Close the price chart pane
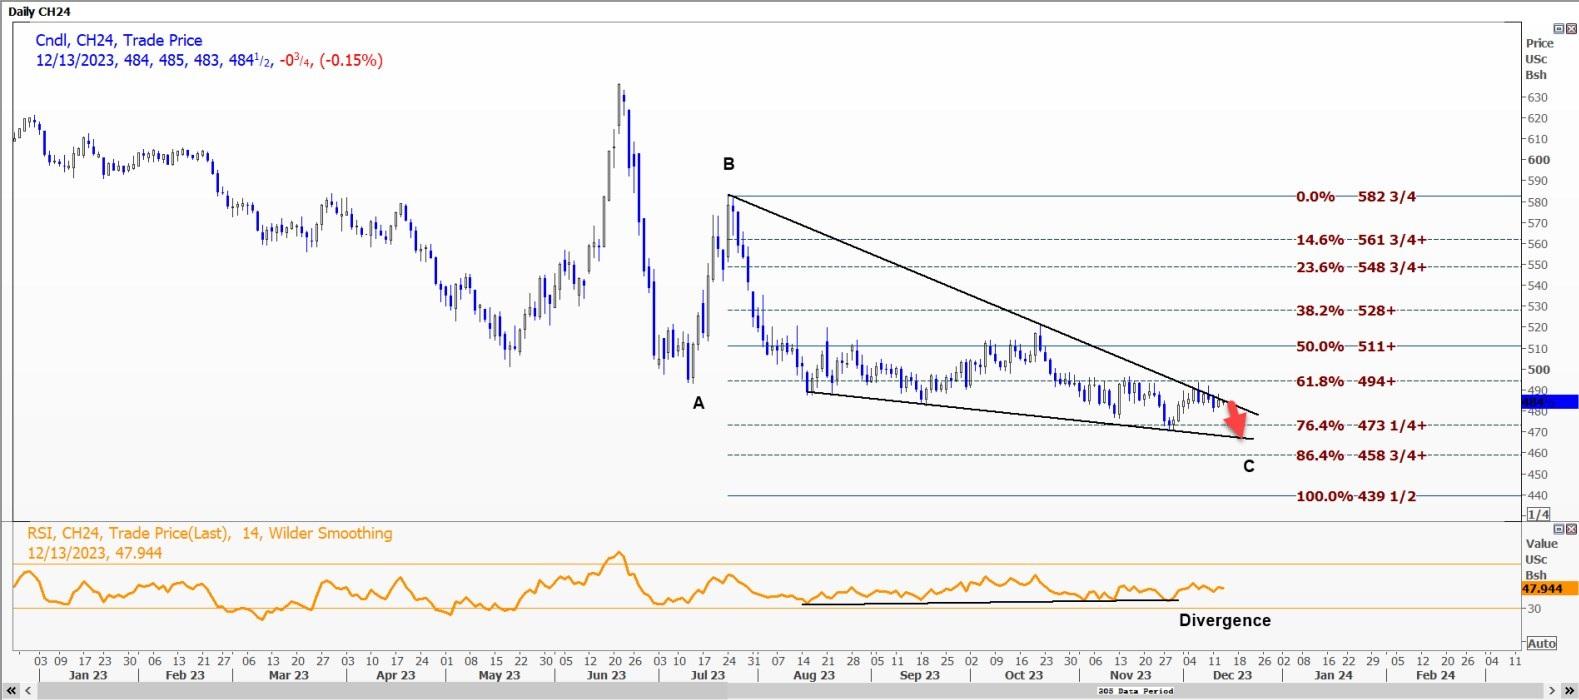The image size is (1579, 700). (1571, 29)
